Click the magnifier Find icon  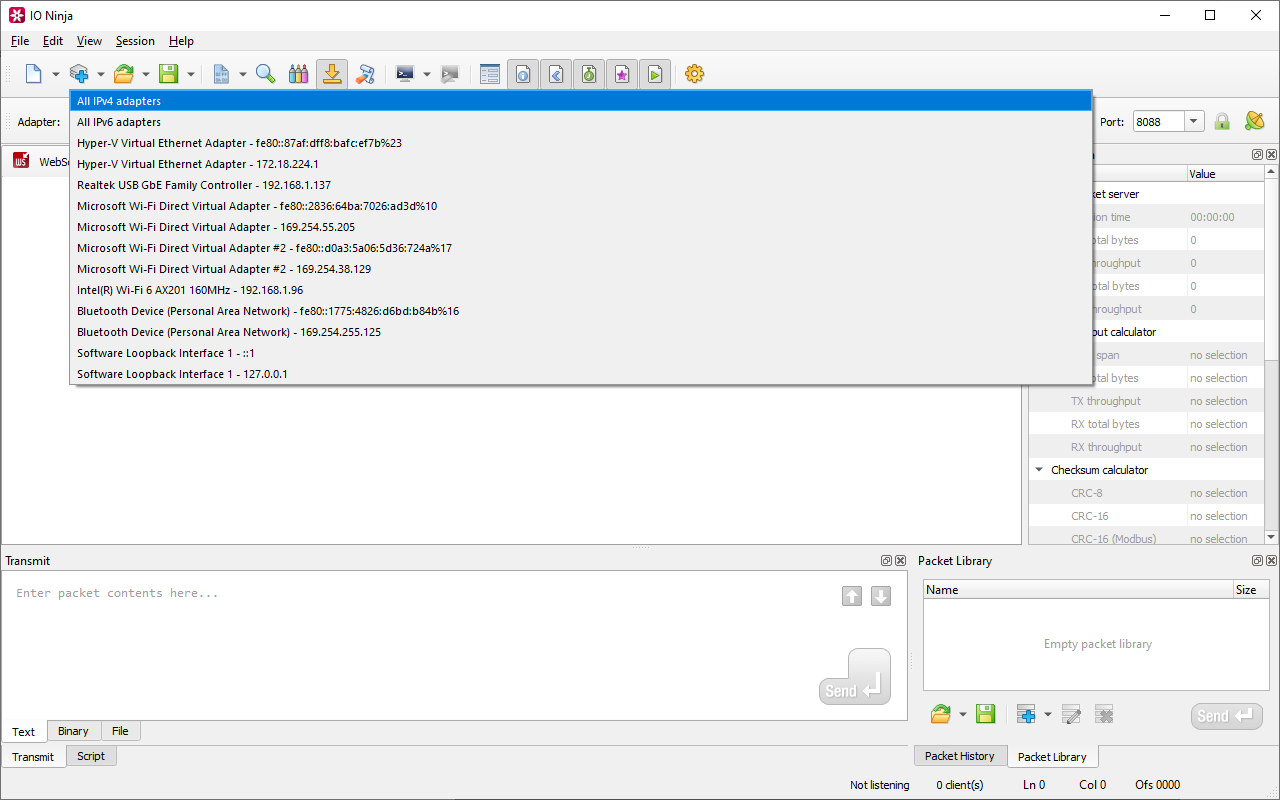266,74
